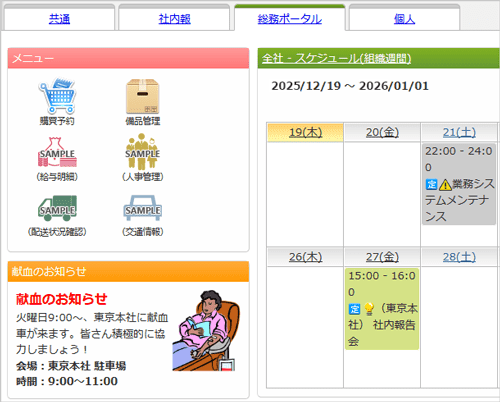
Task: Open the 20(金) date link
Action: 382,132
